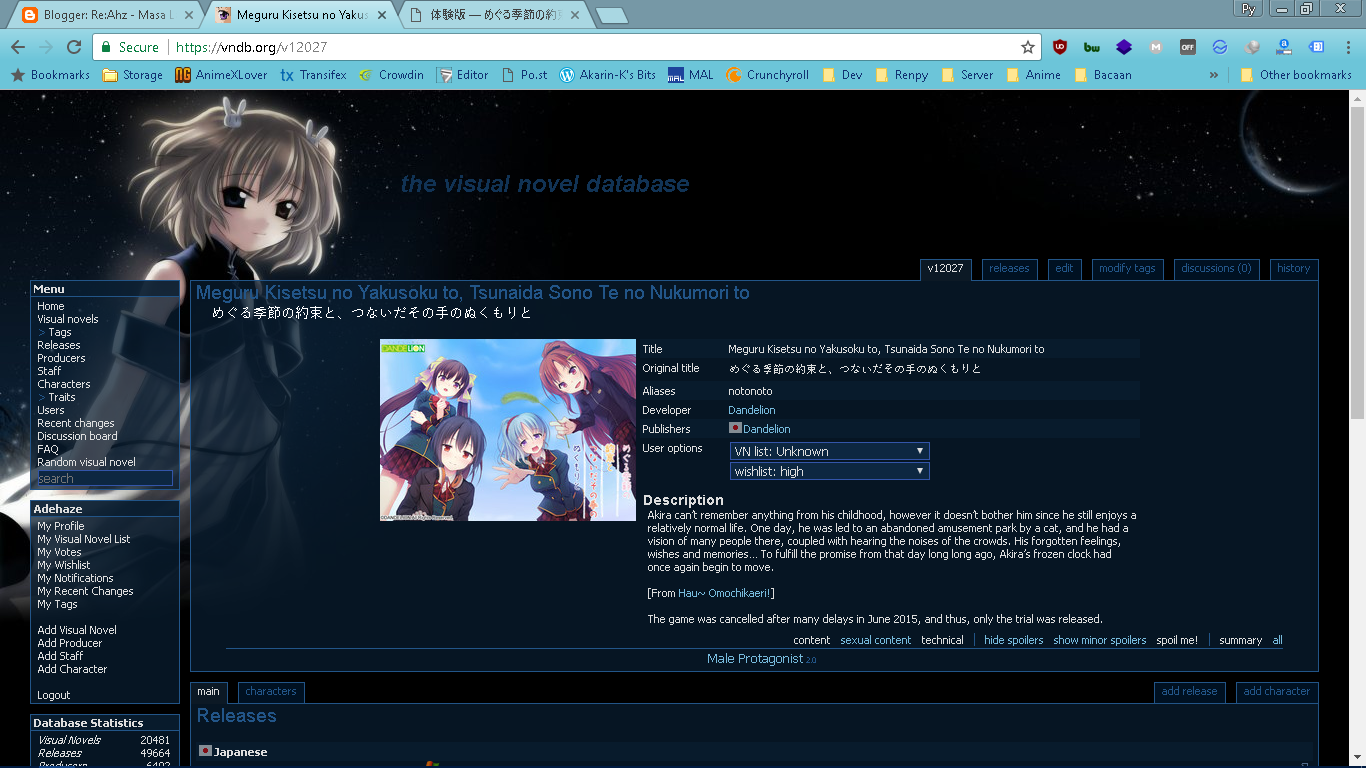The width and height of the screenshot is (1366, 768).
Task: Reload the current page
Action: tap(74, 47)
